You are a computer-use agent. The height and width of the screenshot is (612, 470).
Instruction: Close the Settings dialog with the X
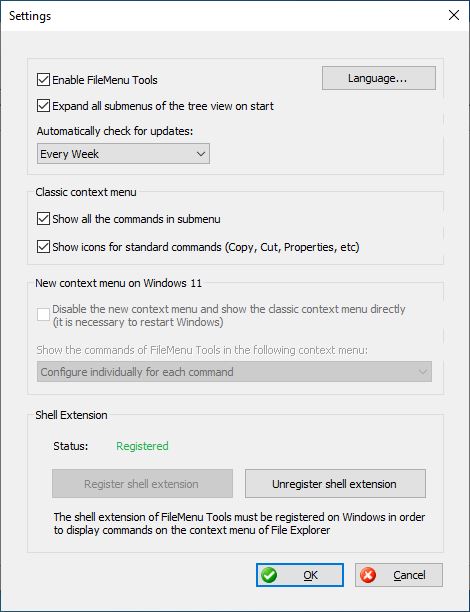pos(454,15)
